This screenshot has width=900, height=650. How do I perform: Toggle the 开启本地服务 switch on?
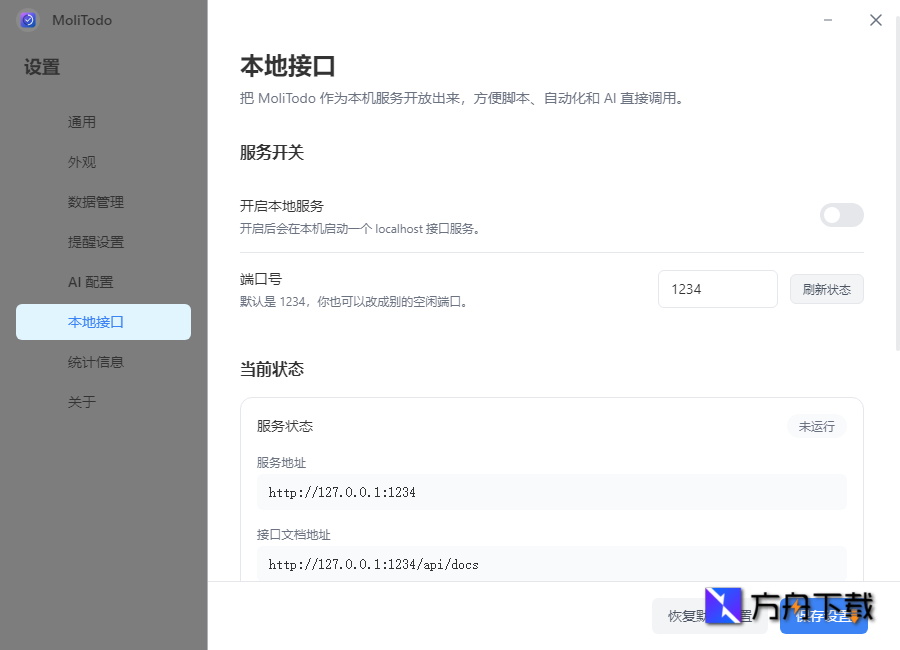(841, 215)
